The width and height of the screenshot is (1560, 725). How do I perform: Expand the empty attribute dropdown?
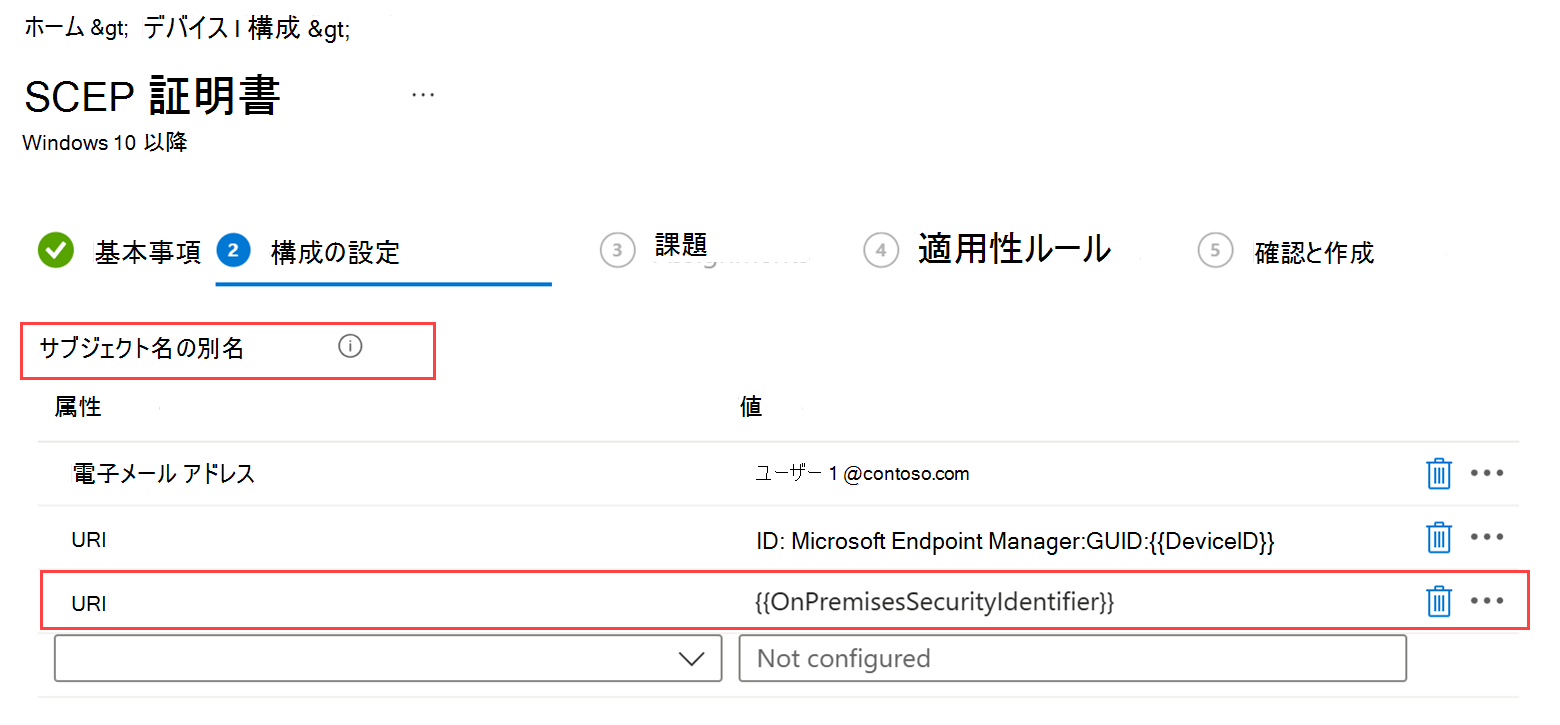388,658
